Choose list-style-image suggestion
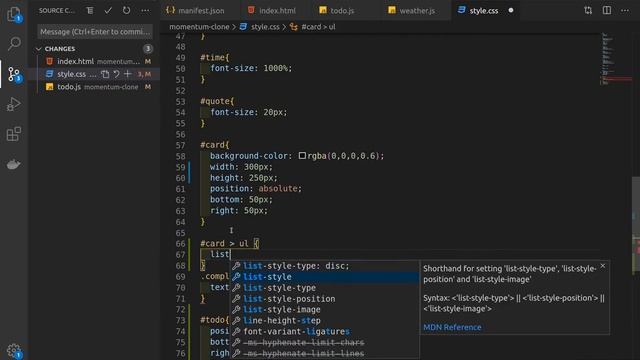 pos(324,309)
